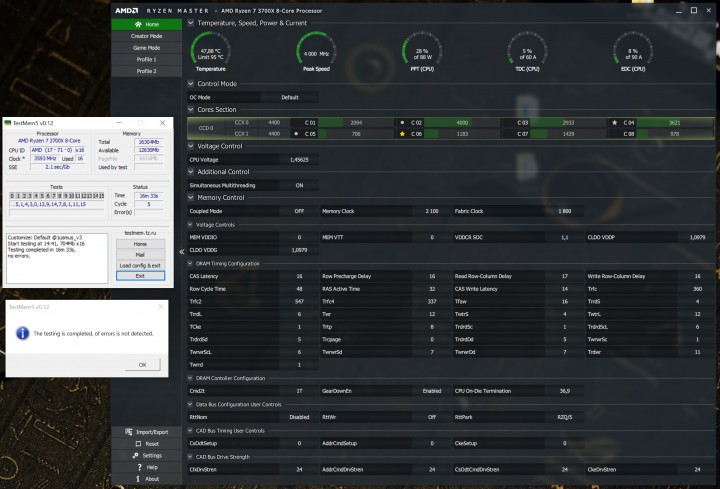The height and width of the screenshot is (489, 720).
Task: Click the Cmd2t value 1T
Action: (299, 391)
